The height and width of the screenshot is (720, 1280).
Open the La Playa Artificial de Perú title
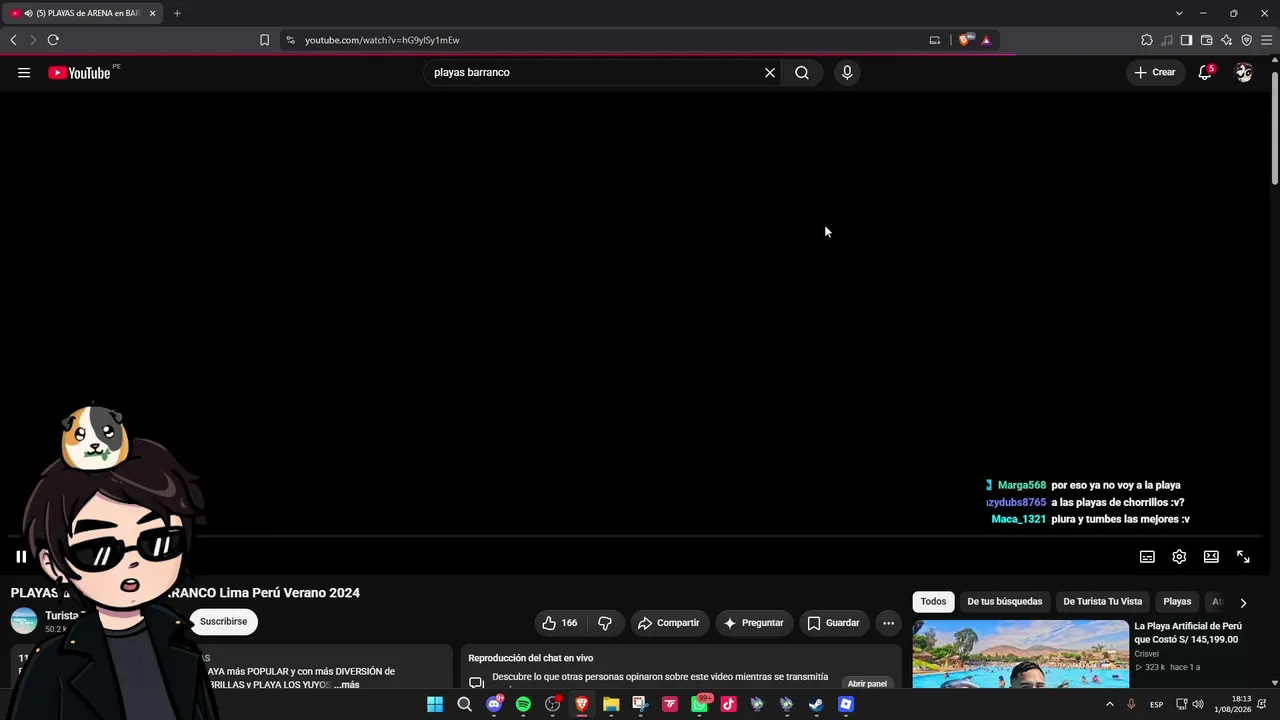tap(1188, 633)
